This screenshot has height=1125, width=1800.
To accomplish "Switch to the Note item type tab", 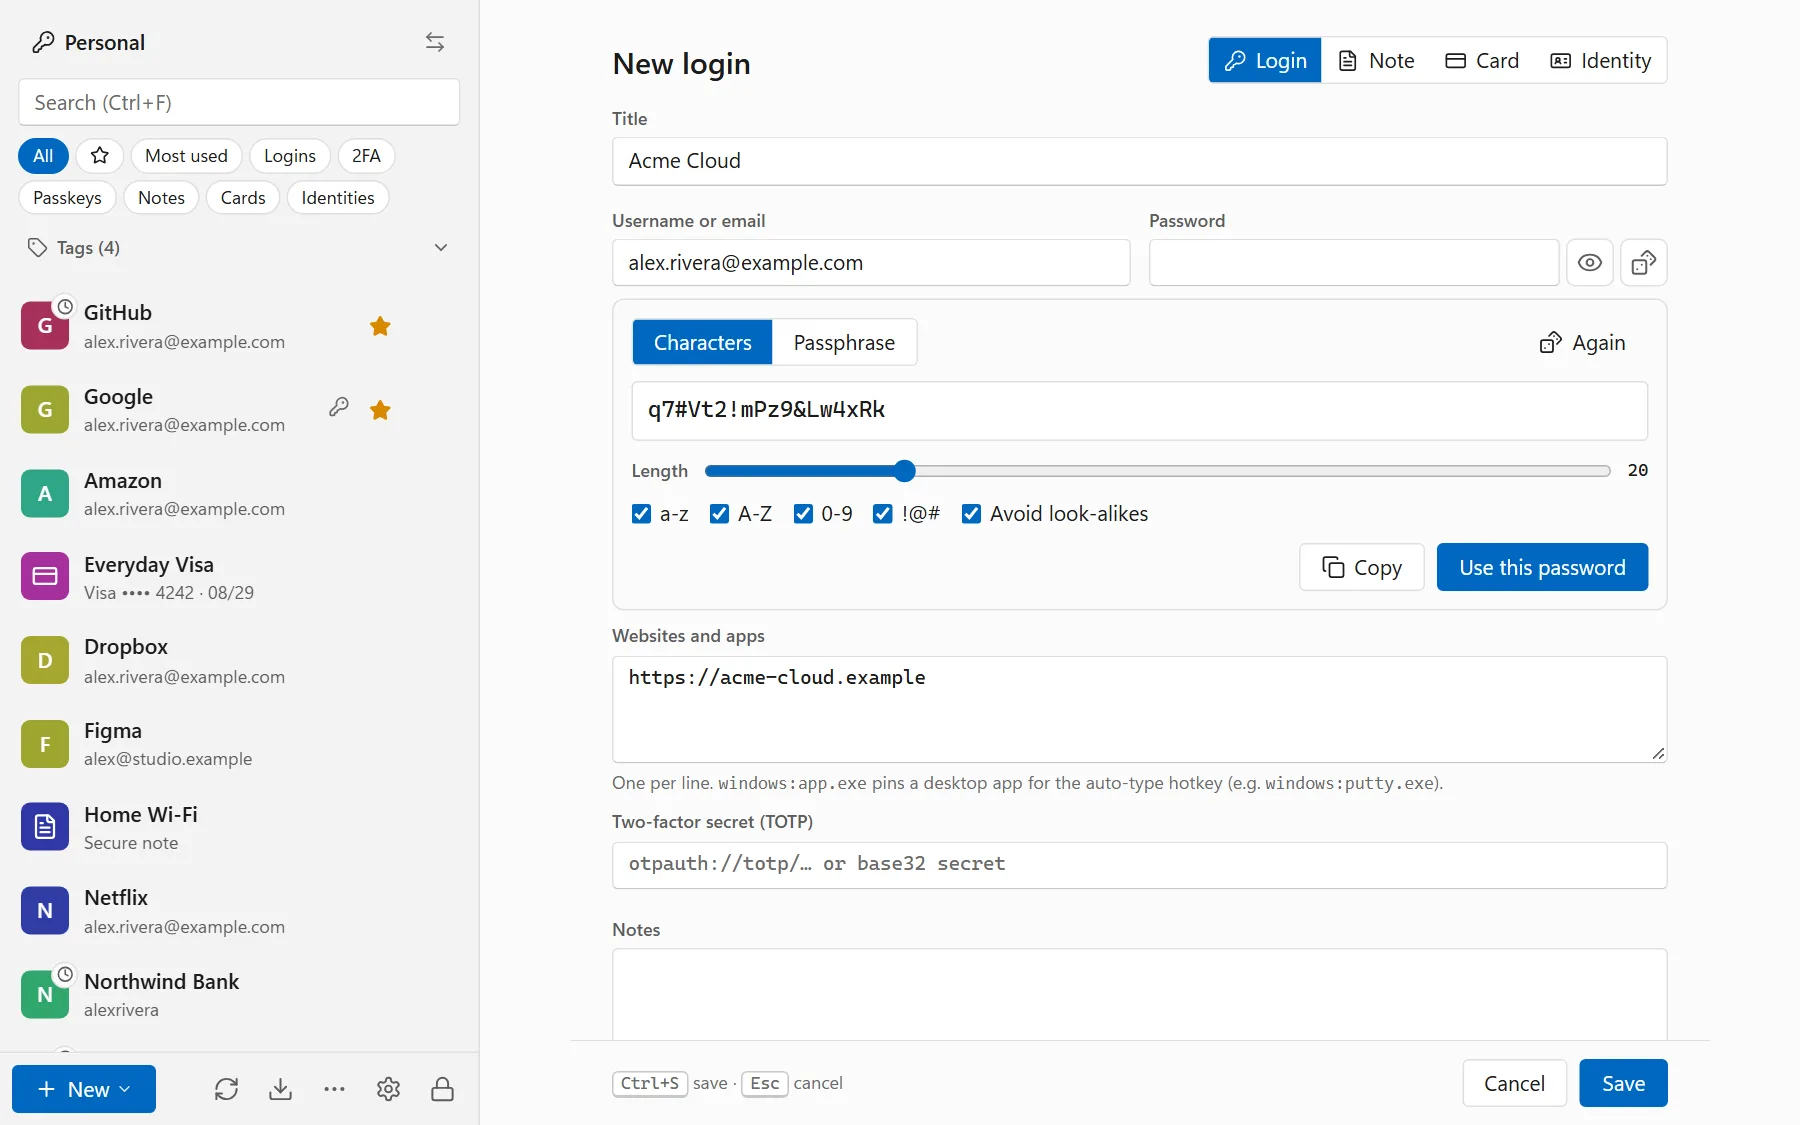I will 1377,61.
